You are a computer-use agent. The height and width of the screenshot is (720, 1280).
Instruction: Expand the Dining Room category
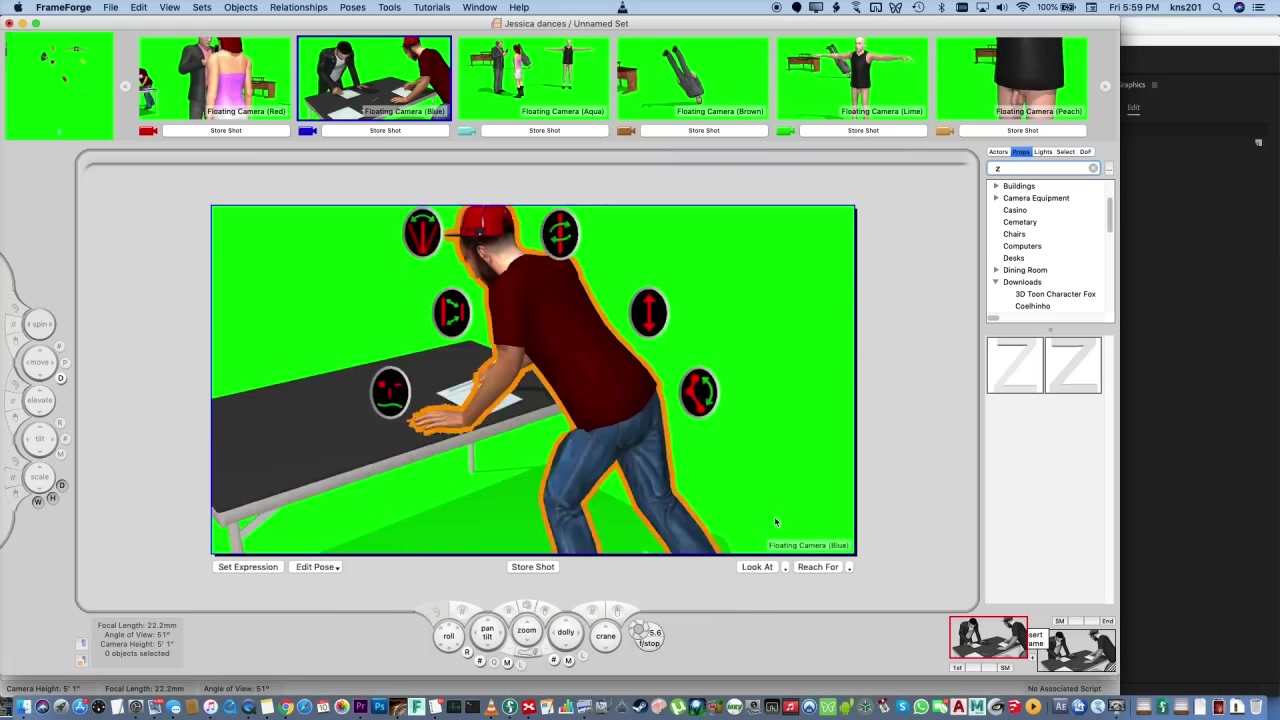pyautogui.click(x=996, y=270)
